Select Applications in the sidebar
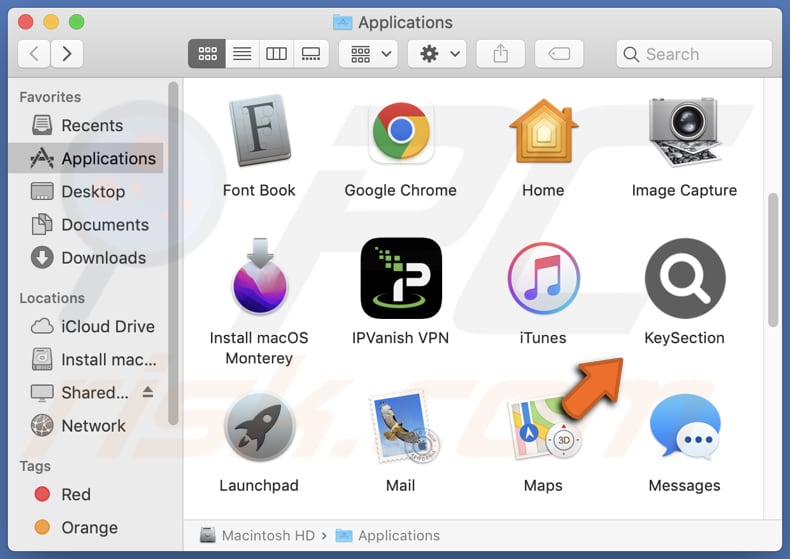 tap(86, 158)
